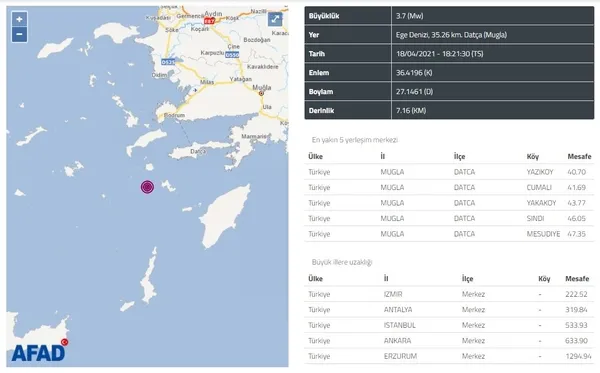Click the Muğla city marker on the map
Image resolution: width=600 pixels, height=373 pixels.
click(x=261, y=93)
